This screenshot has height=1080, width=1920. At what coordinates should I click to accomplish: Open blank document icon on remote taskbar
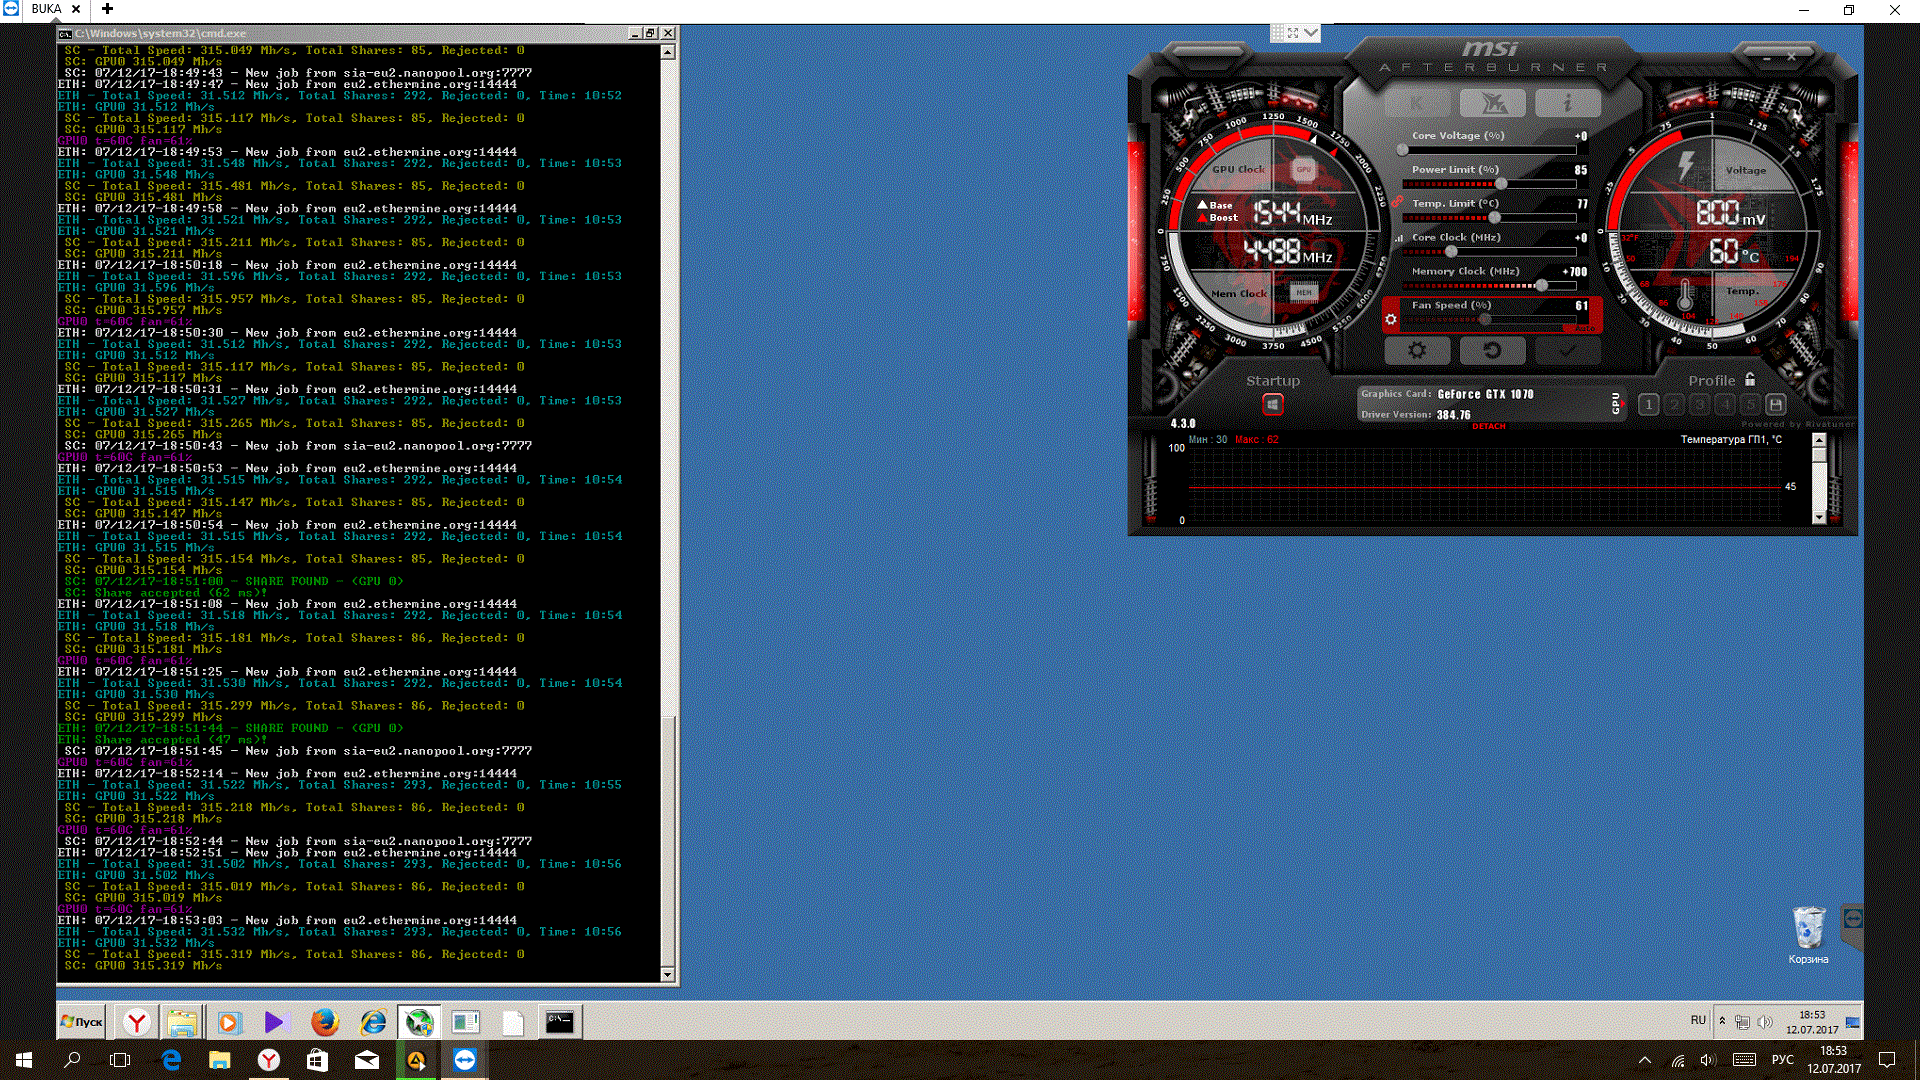(513, 1022)
